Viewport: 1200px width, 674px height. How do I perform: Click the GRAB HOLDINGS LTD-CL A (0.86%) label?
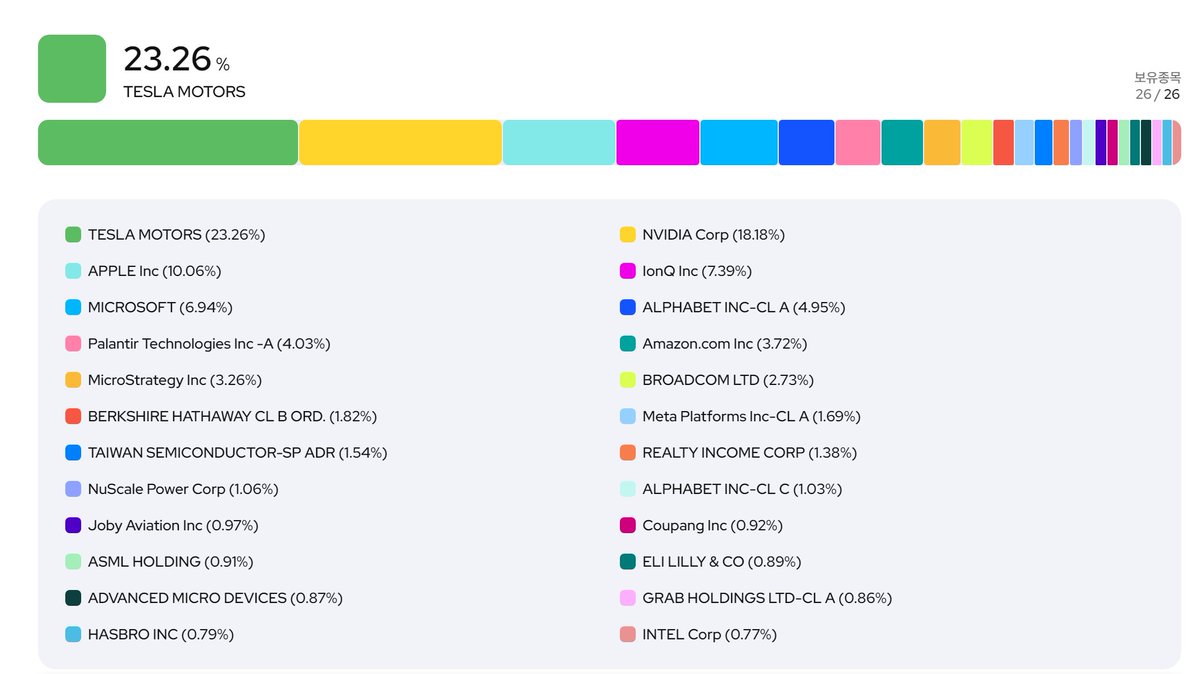click(x=767, y=598)
